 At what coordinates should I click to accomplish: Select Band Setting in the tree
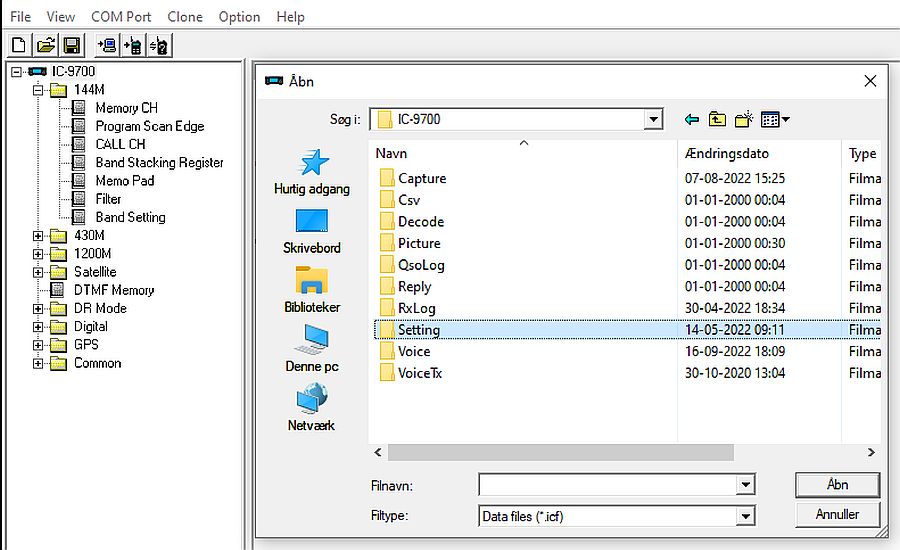130,218
